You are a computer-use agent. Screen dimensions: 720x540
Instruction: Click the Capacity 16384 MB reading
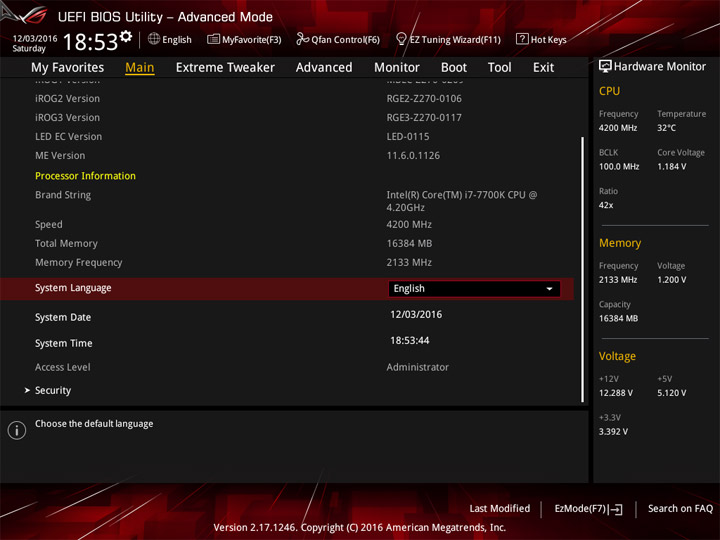coord(618,318)
